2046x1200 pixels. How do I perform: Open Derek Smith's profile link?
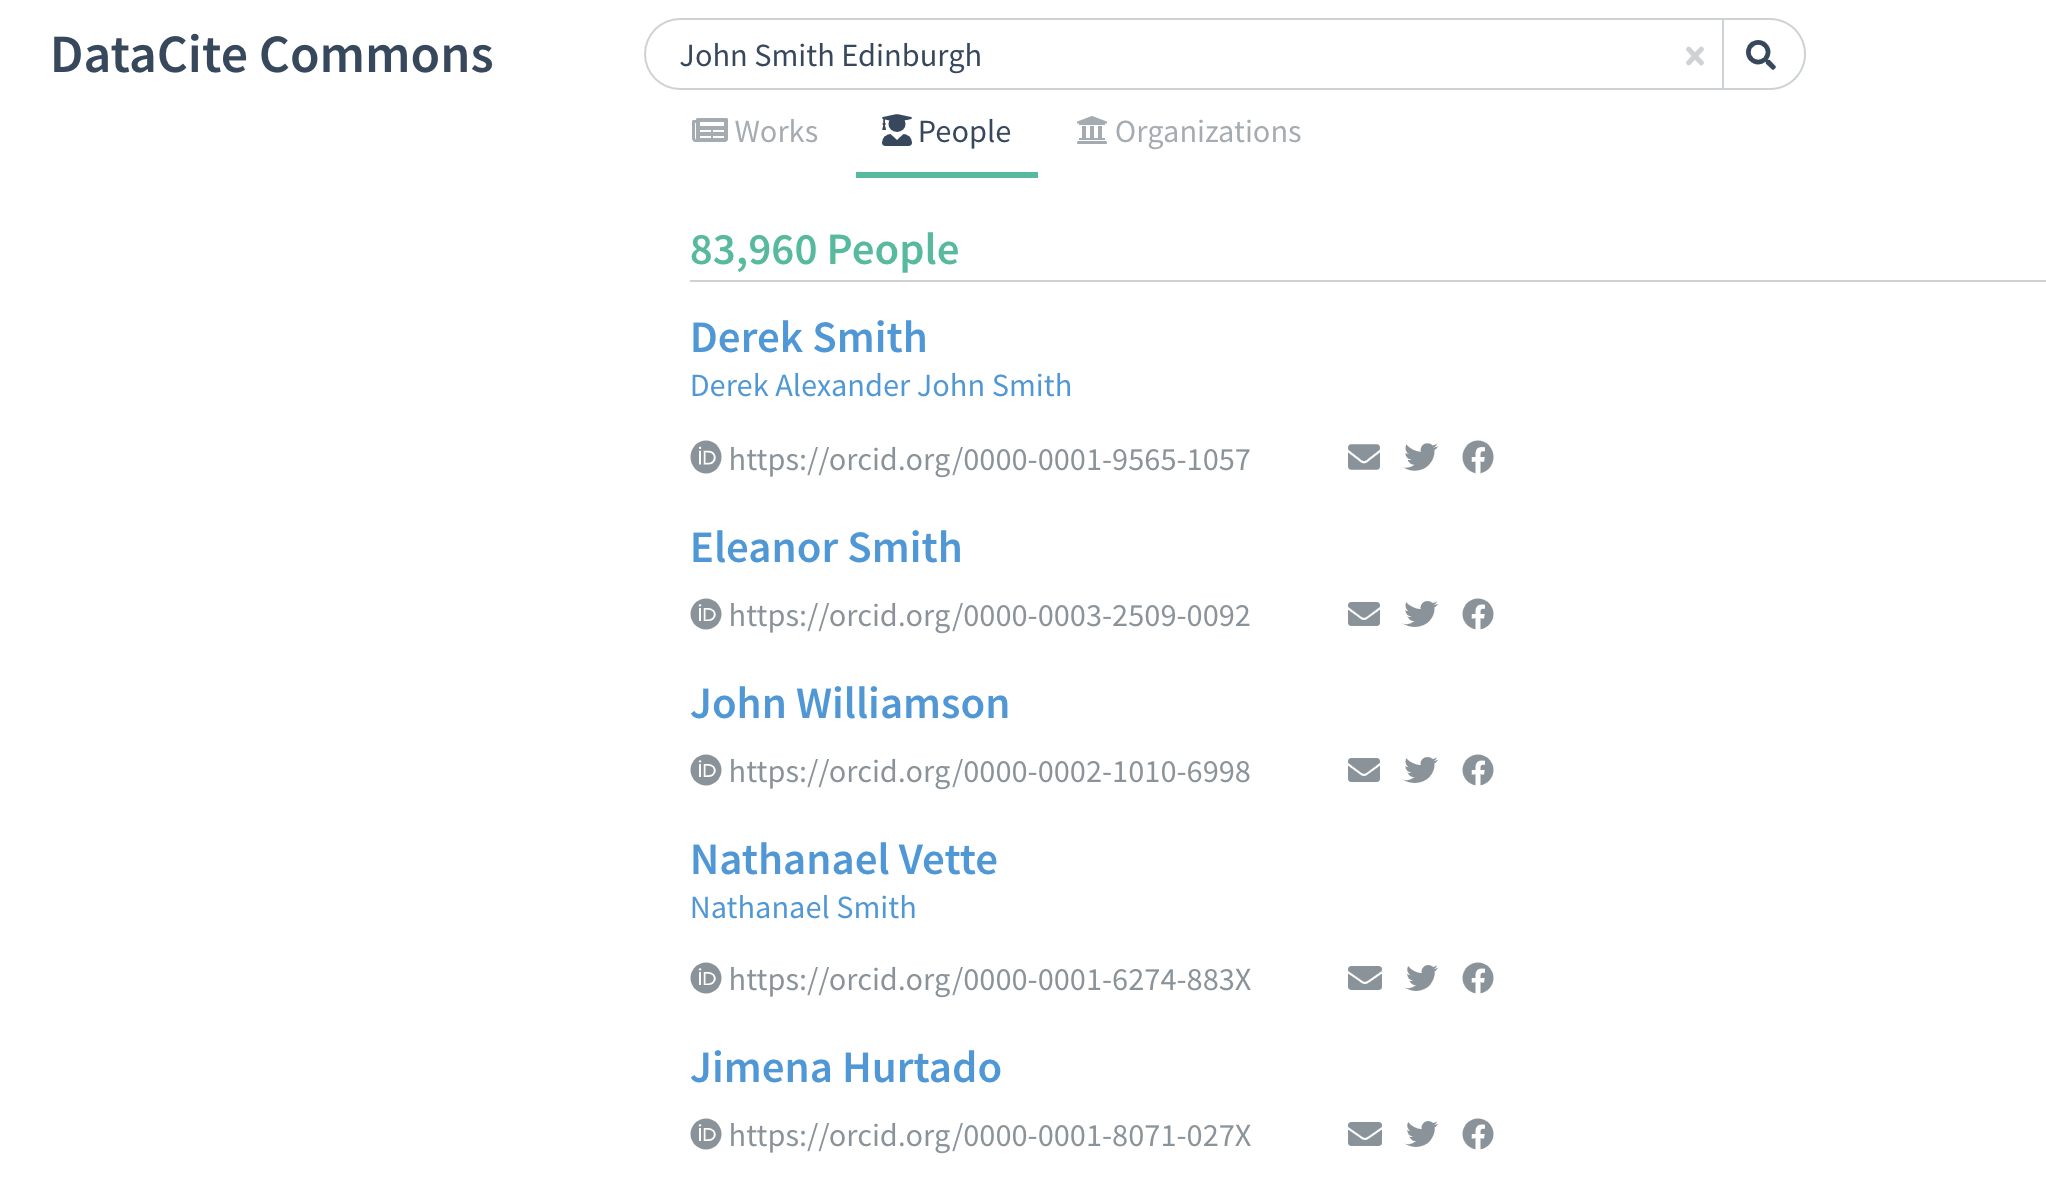(809, 338)
